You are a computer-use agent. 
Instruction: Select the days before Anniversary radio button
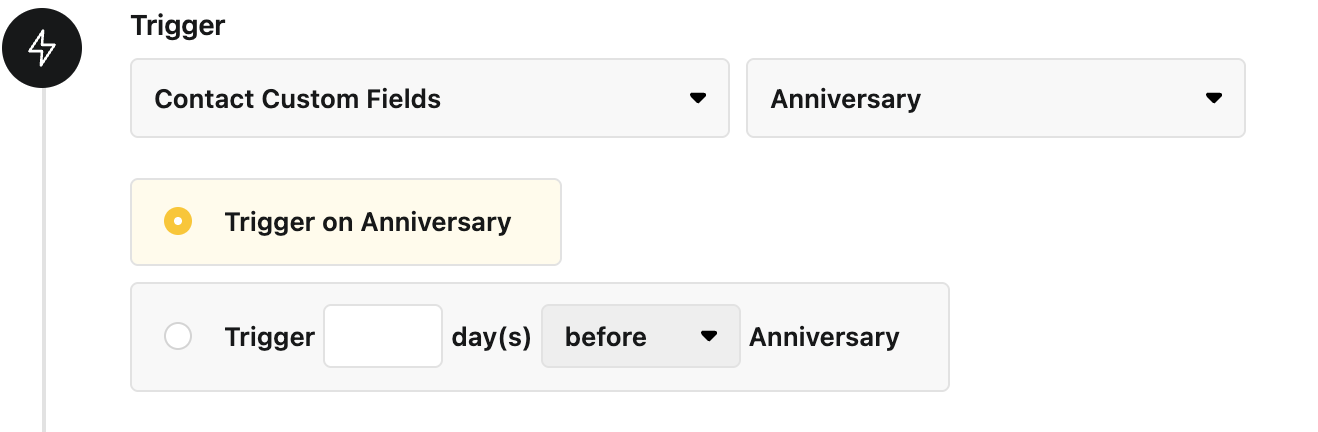(178, 337)
